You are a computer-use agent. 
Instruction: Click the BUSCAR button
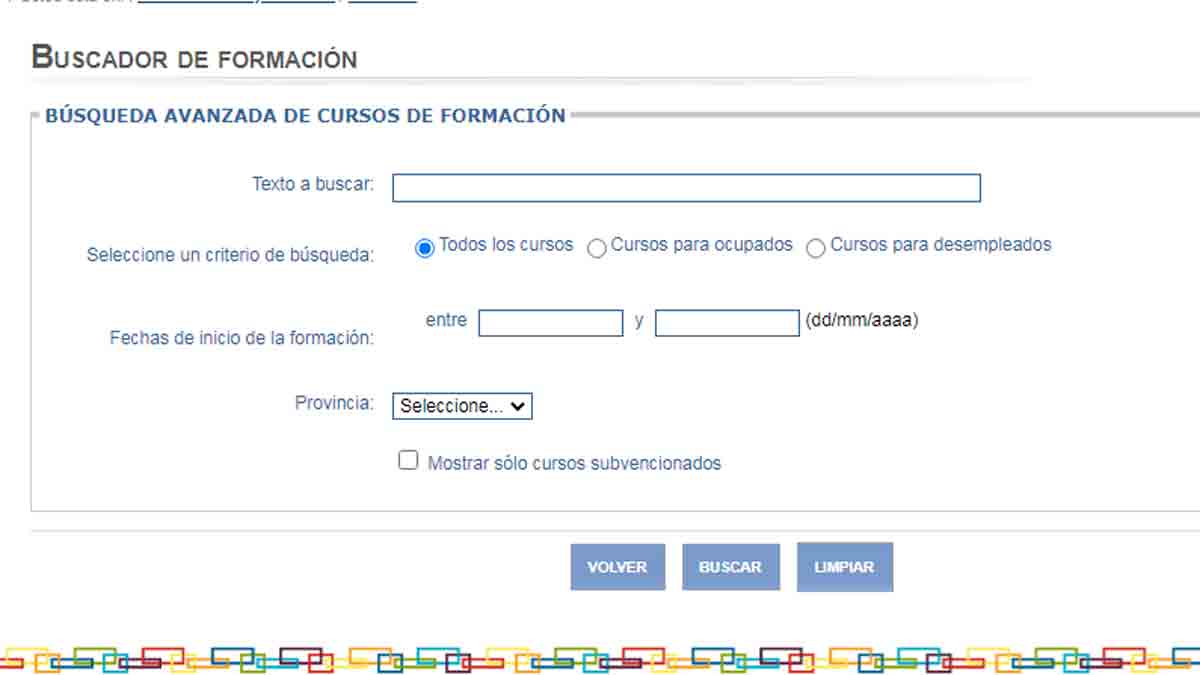(x=730, y=567)
